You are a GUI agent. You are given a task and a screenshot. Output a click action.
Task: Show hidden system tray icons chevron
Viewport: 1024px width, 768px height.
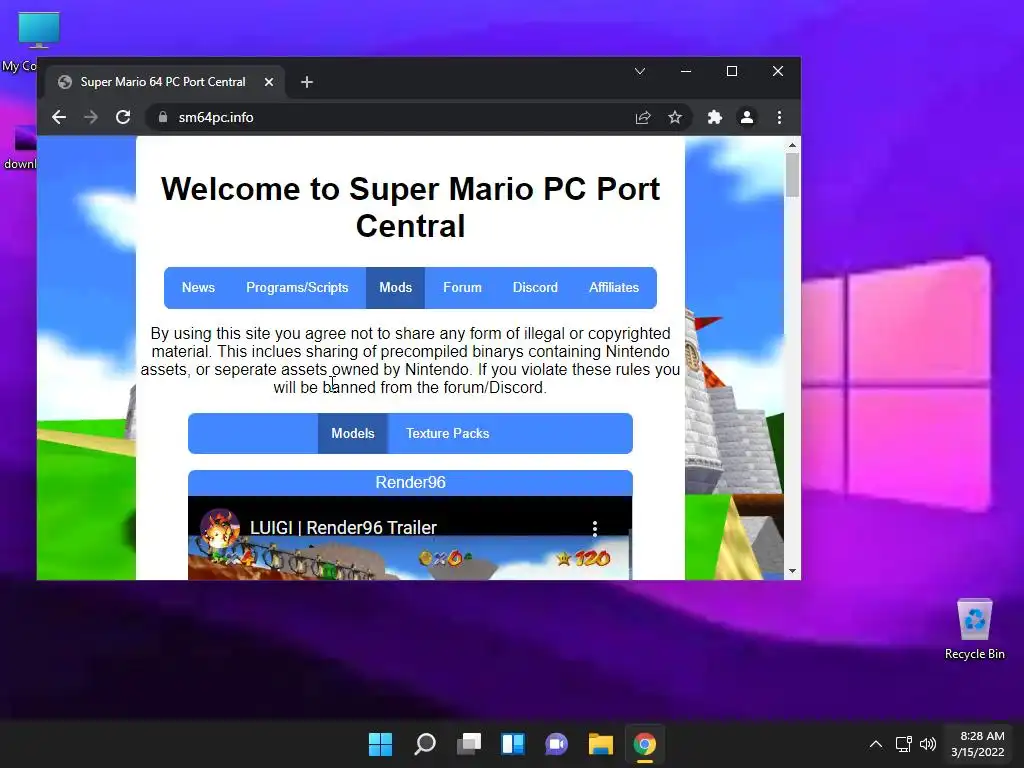point(876,744)
